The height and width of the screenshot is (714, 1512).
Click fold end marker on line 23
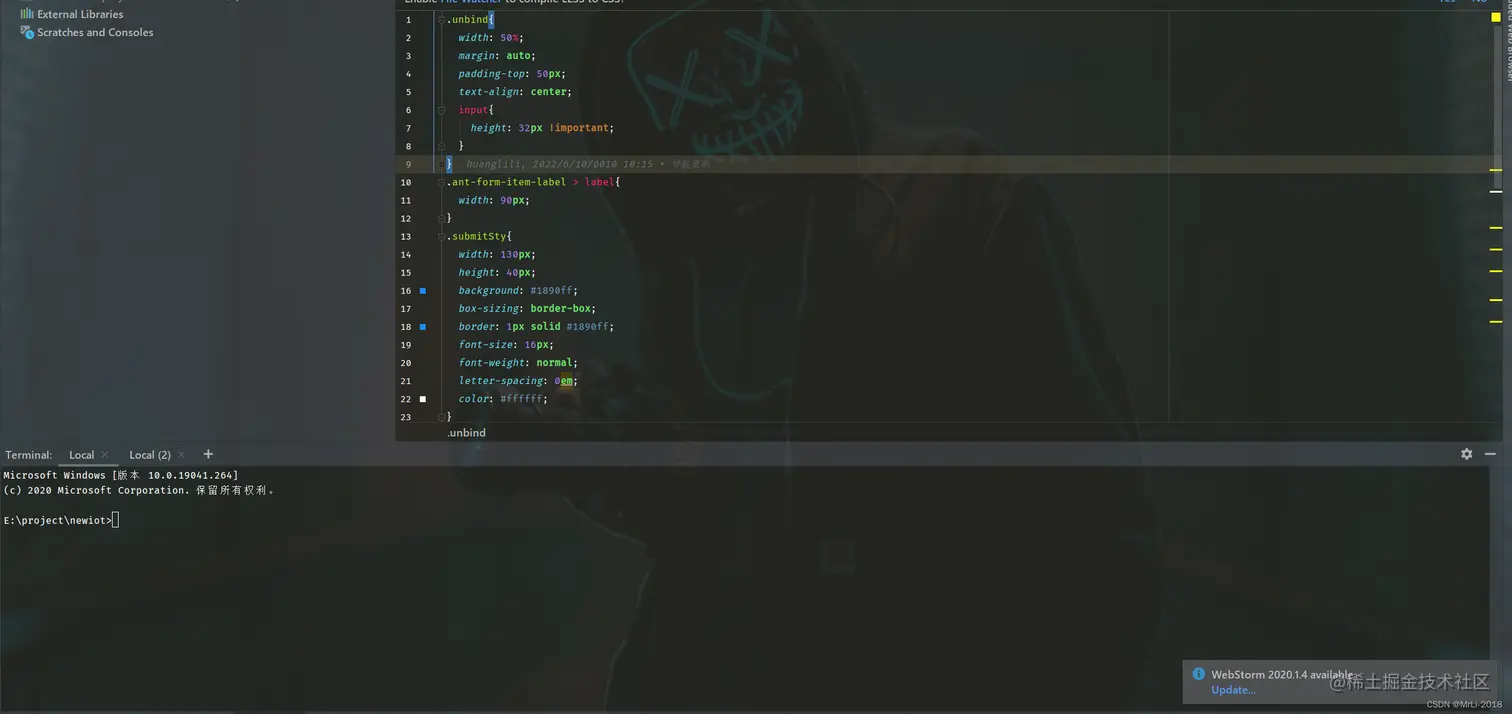click(441, 416)
